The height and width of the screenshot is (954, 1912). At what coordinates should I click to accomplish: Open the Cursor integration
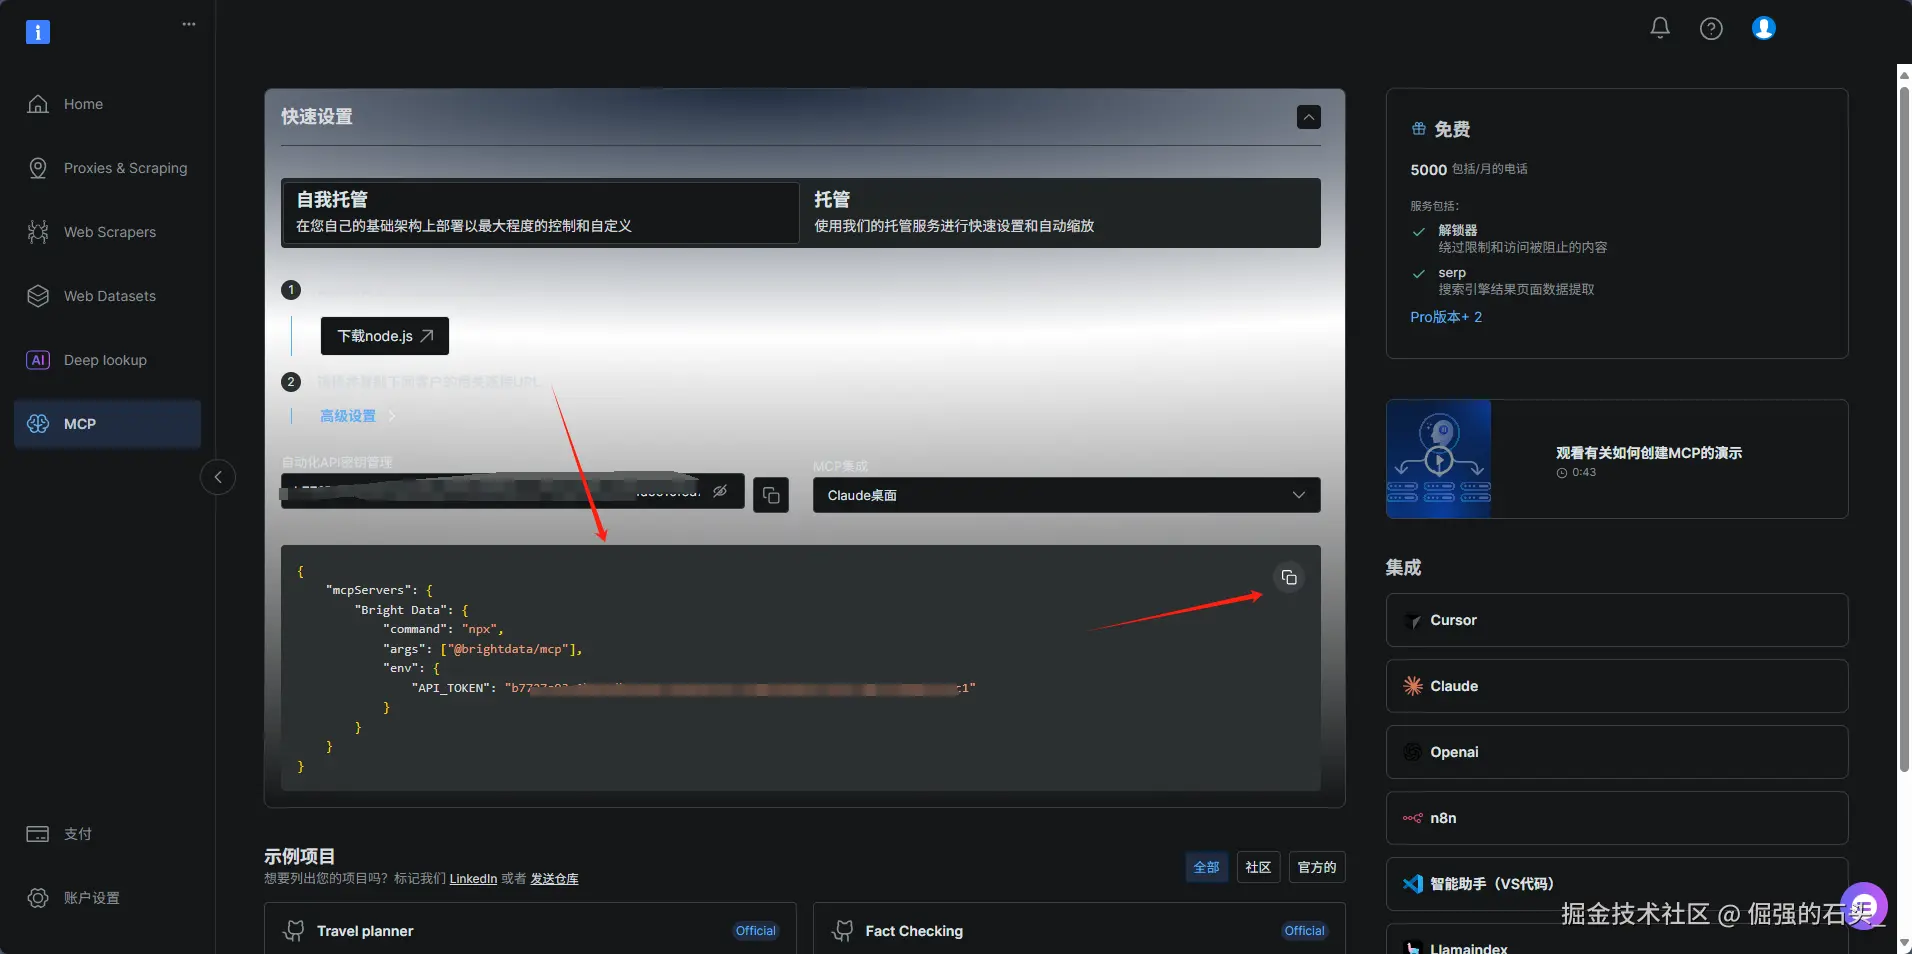tap(1617, 620)
